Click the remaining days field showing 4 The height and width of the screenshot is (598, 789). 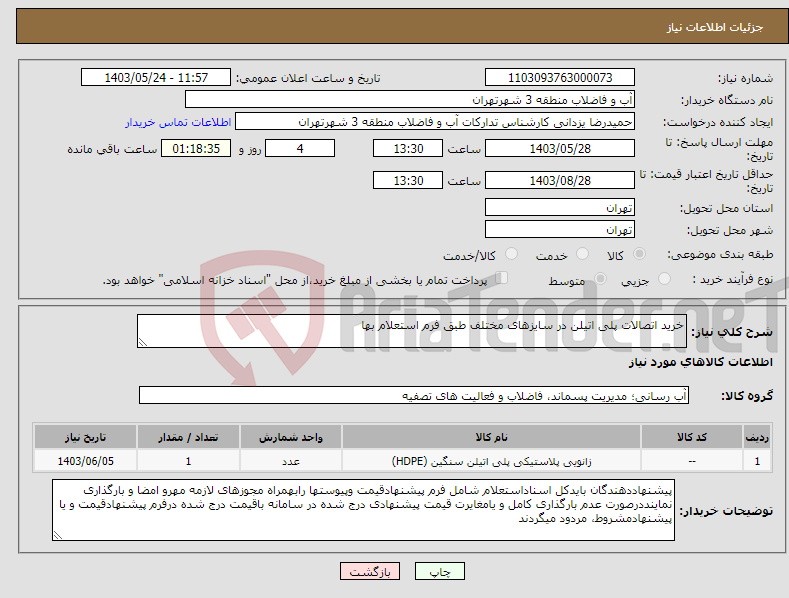[300, 148]
